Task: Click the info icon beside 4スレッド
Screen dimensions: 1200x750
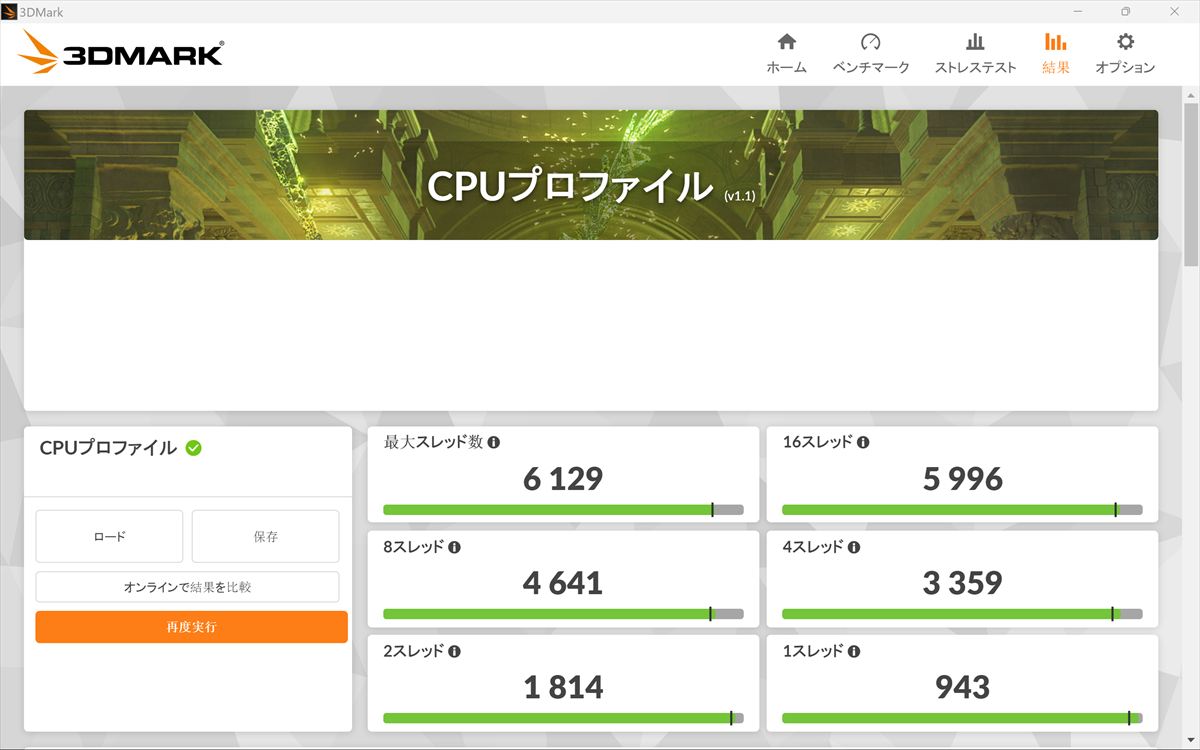Action: click(854, 547)
